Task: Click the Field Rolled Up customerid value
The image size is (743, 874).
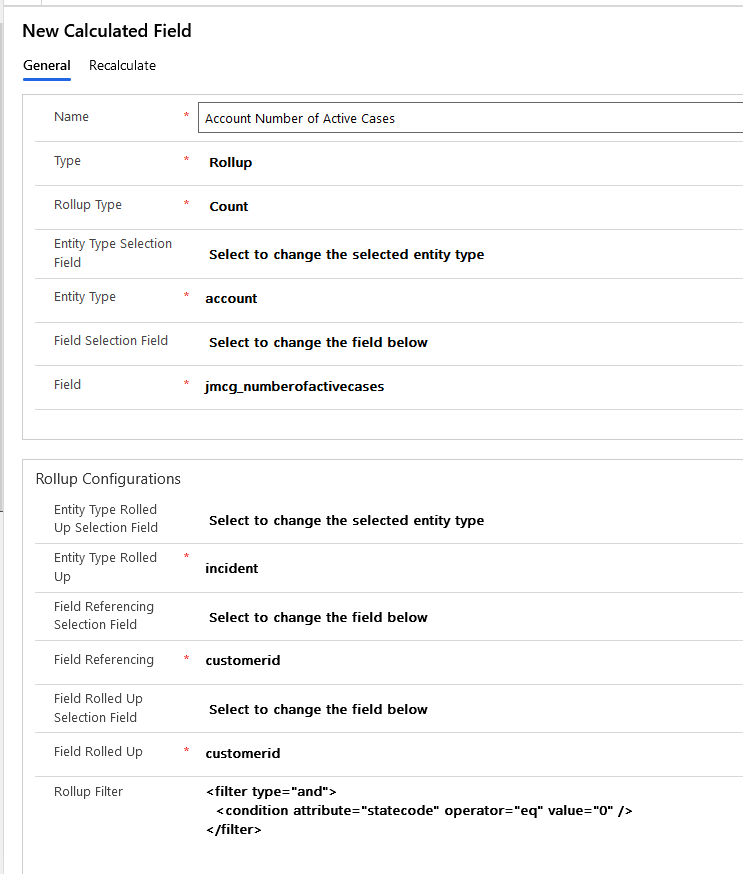Action: coord(242,754)
